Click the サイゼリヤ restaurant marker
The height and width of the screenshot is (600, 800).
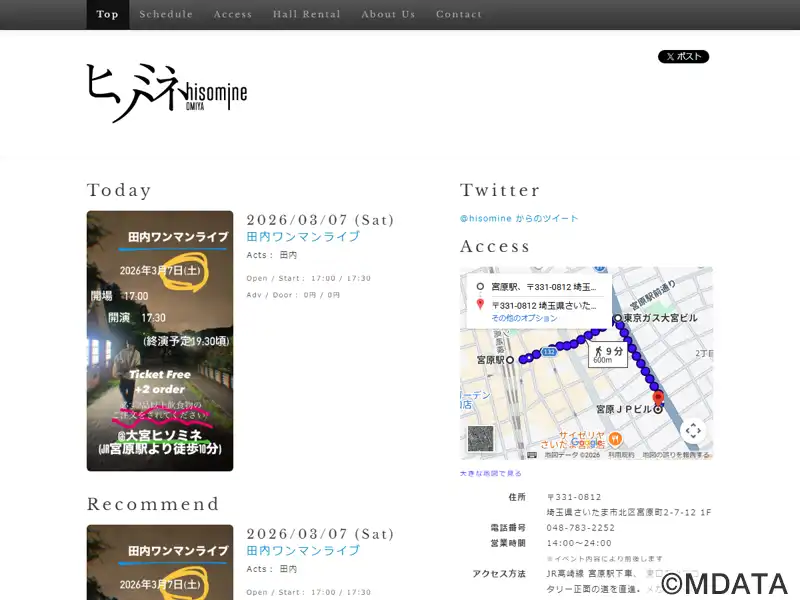tap(615, 438)
